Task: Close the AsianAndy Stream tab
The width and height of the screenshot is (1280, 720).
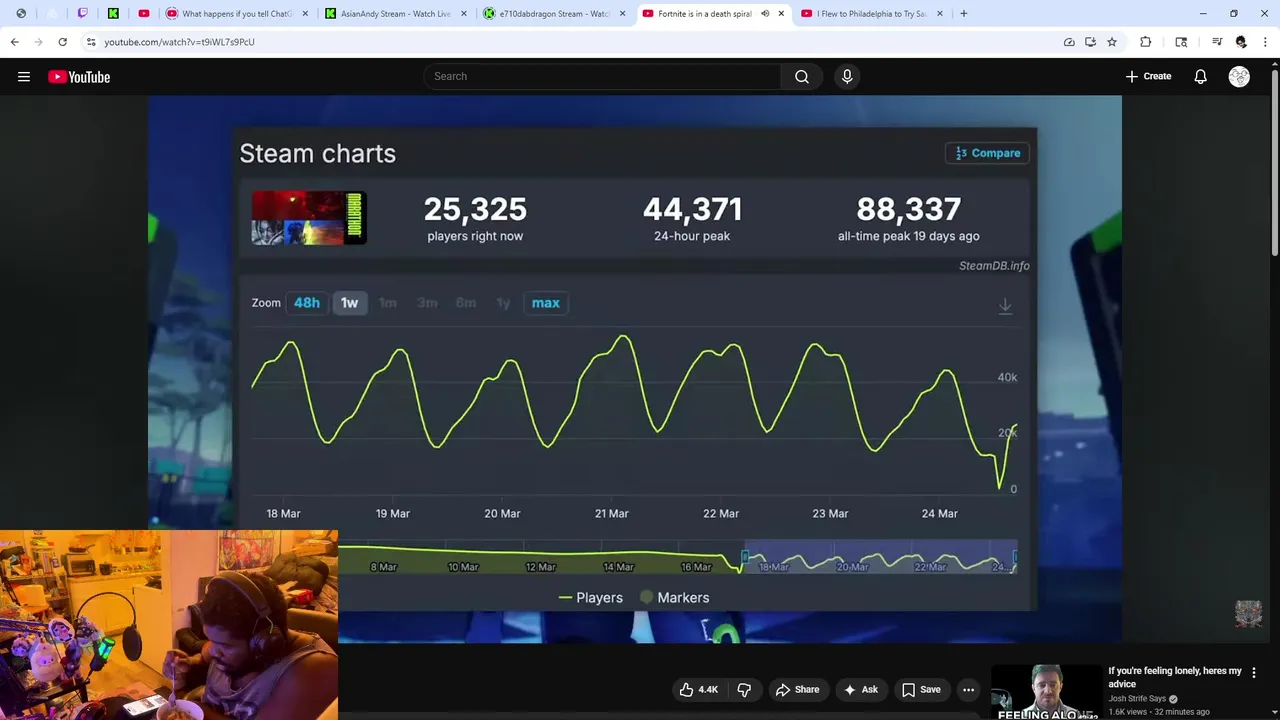Action: 464,14
